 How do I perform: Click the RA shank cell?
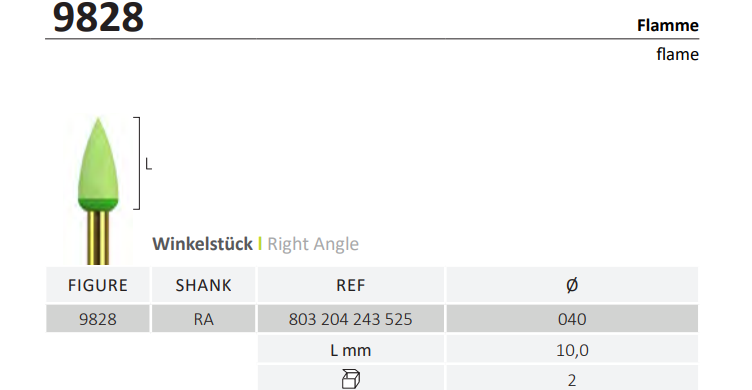[203, 319]
